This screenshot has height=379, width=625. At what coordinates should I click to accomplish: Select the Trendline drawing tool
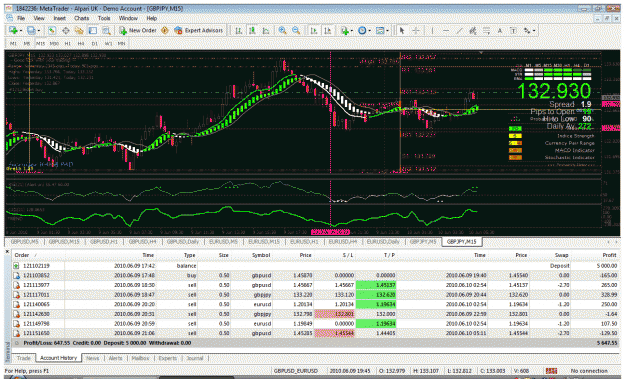click(x=459, y=31)
